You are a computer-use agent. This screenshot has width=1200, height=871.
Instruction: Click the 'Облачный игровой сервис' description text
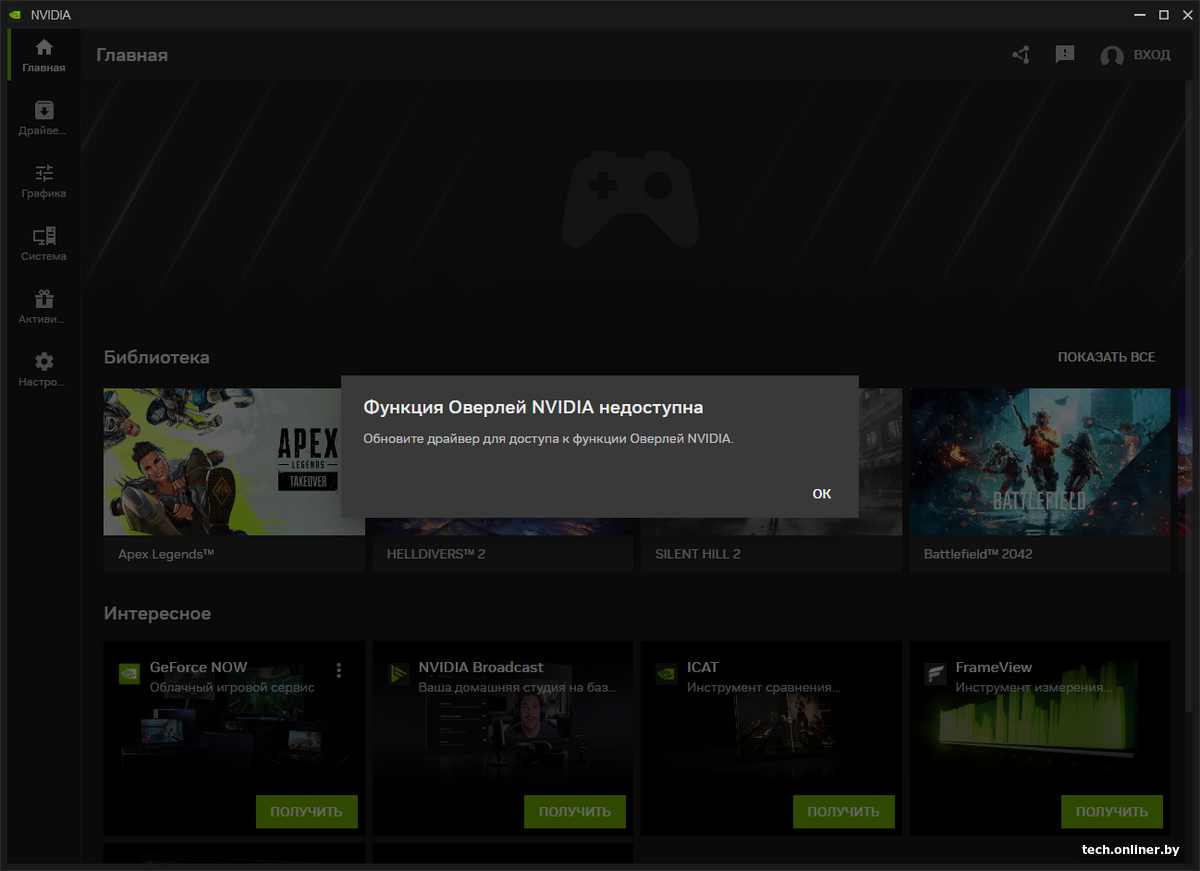232,688
